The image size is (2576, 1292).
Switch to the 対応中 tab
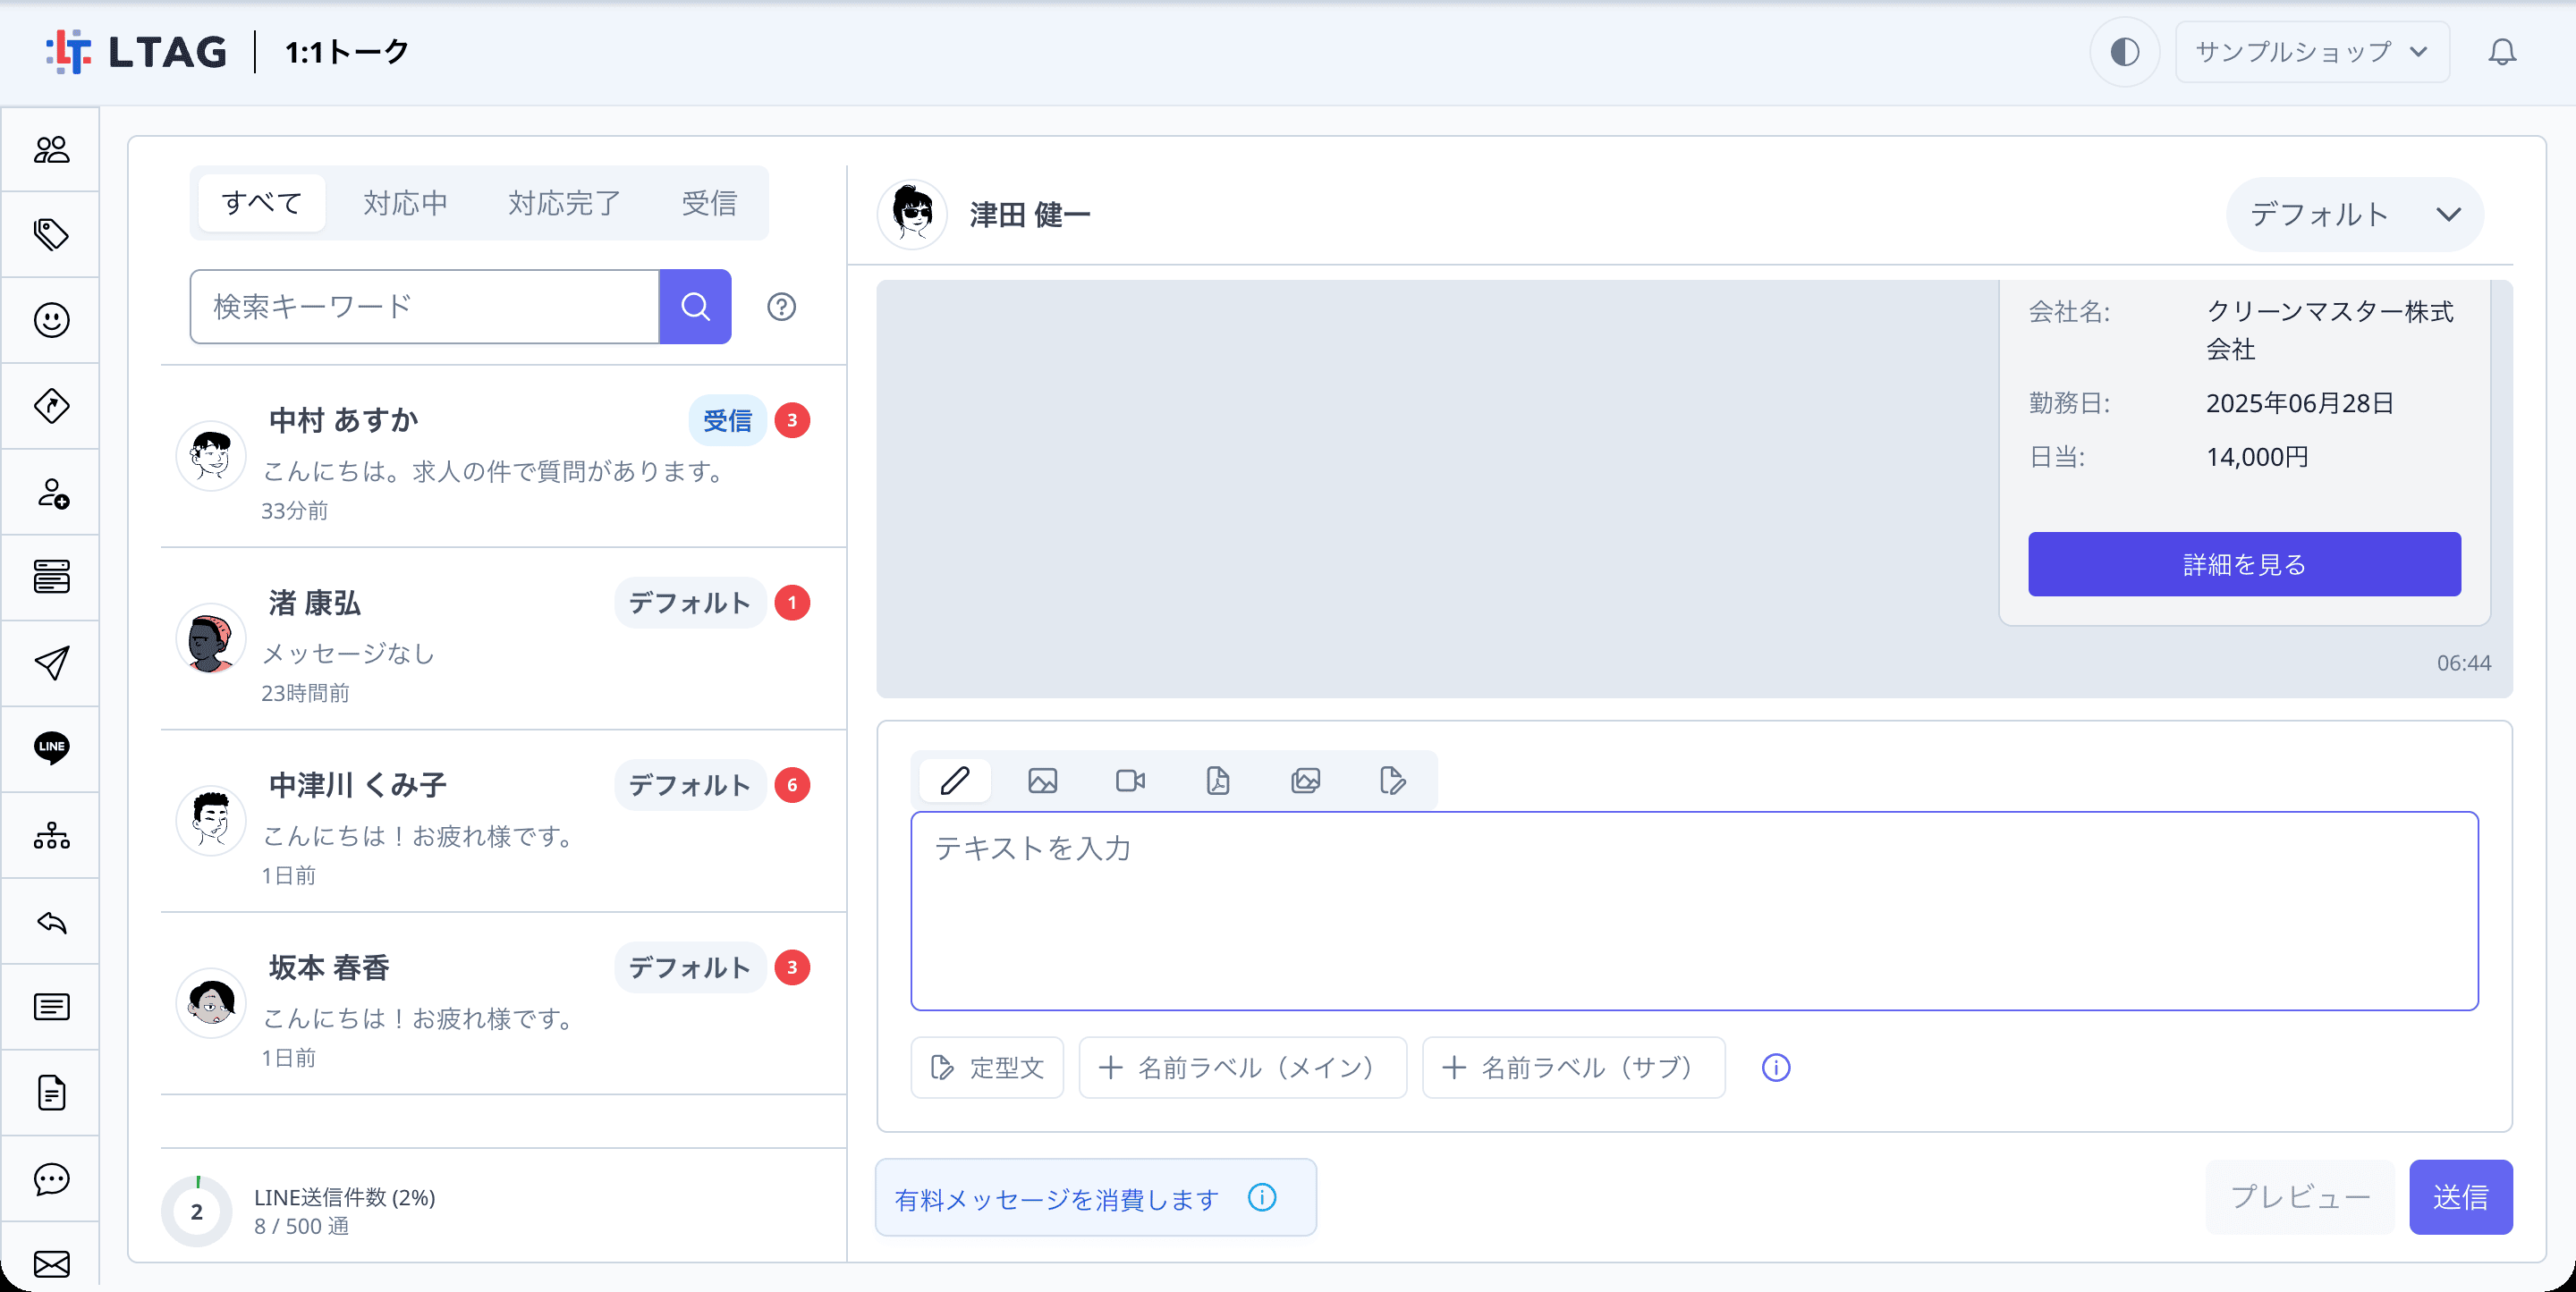405,203
